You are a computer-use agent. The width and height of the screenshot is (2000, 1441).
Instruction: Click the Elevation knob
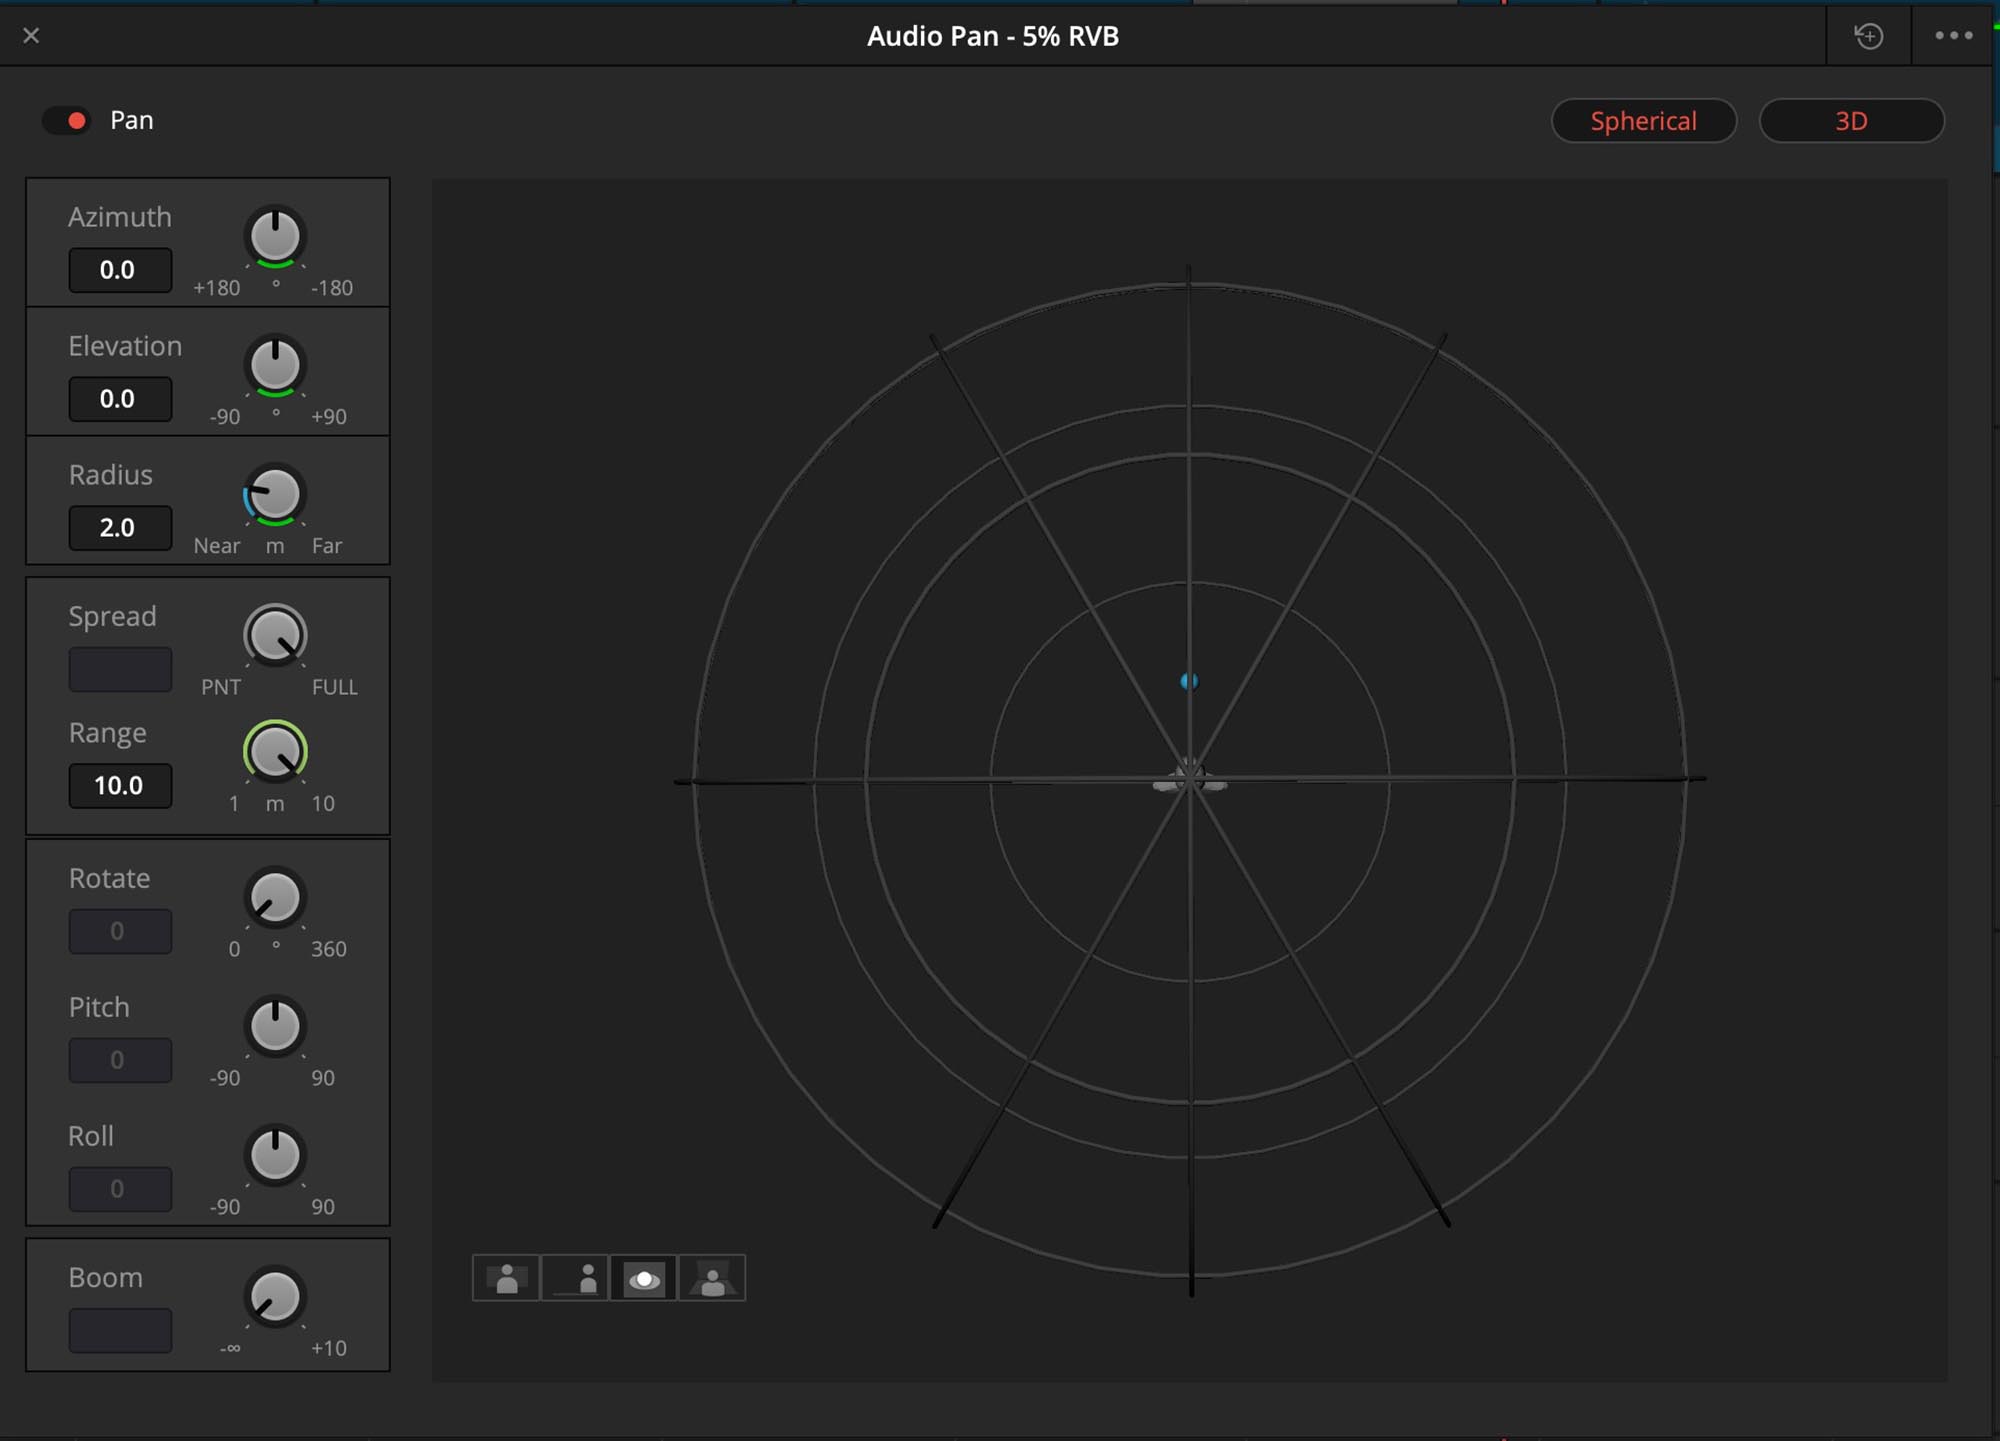[275, 365]
